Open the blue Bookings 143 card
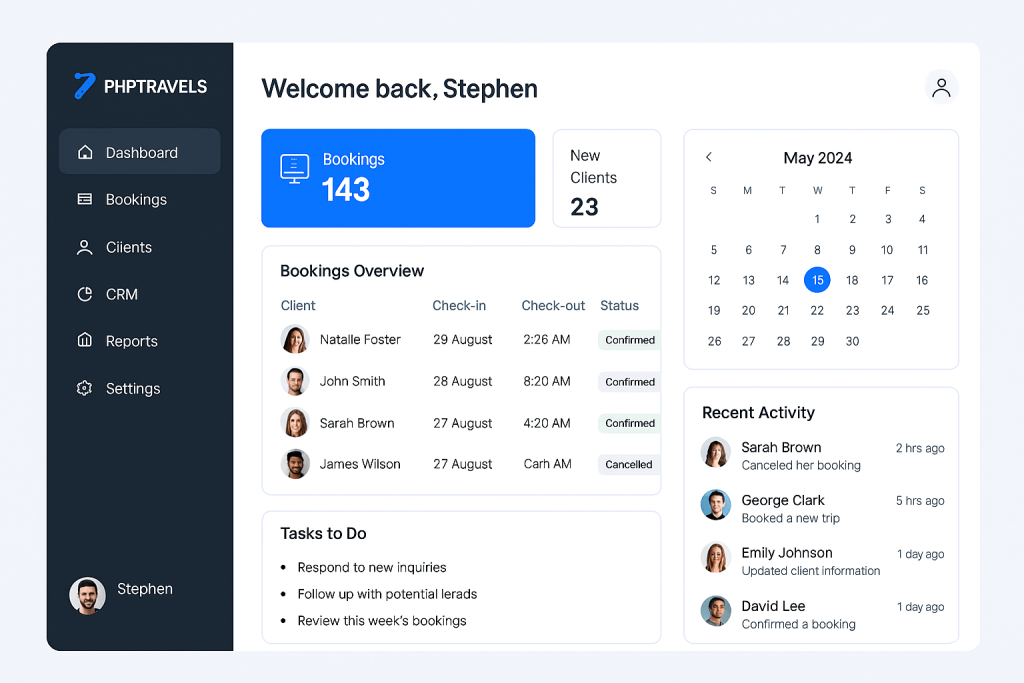The height and width of the screenshot is (683, 1024). (398, 178)
